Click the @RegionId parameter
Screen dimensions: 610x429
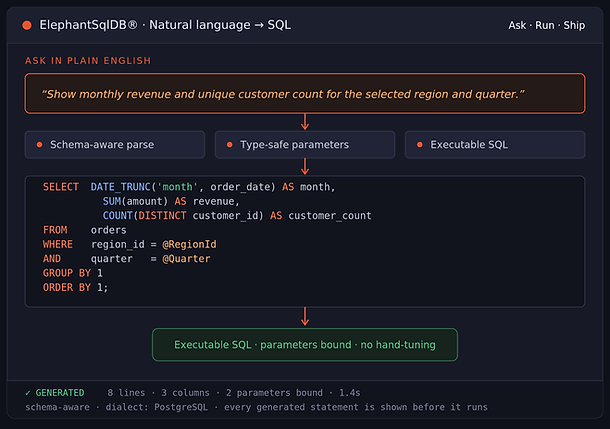[189, 245]
